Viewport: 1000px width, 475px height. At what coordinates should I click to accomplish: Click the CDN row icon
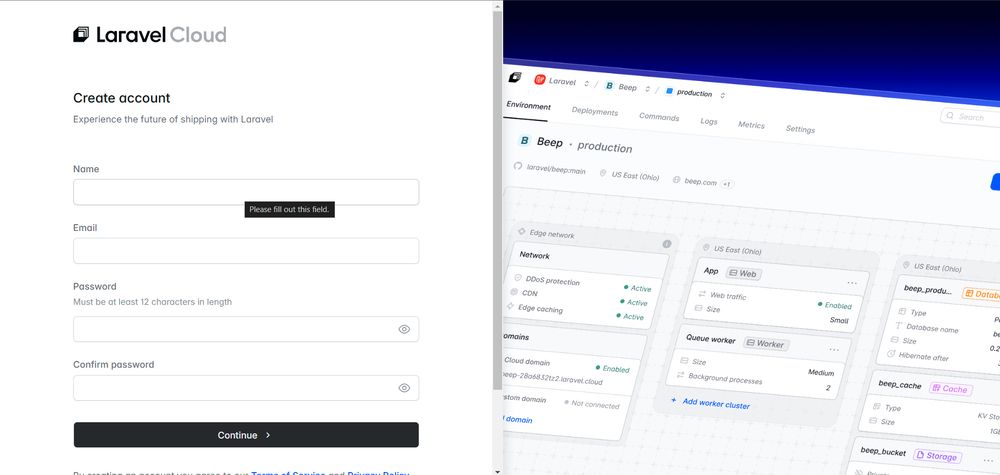[514, 292]
